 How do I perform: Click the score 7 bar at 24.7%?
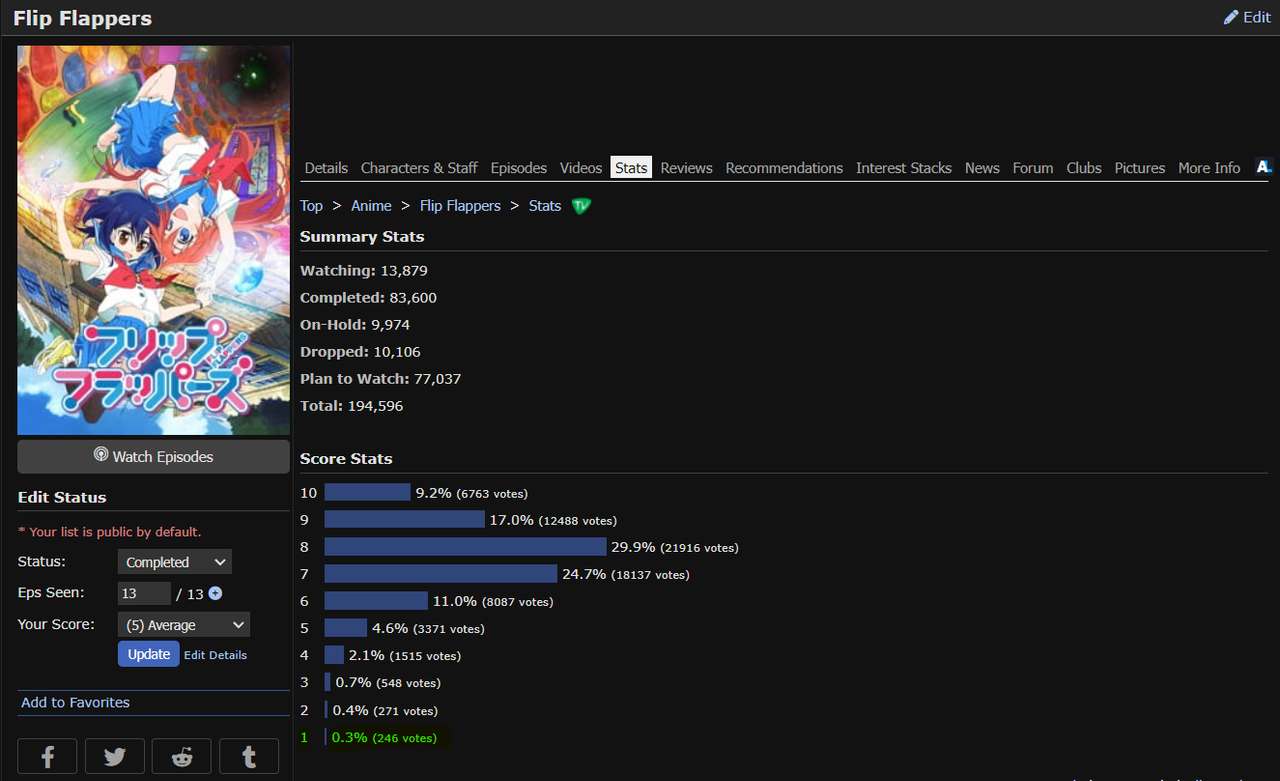pos(440,574)
